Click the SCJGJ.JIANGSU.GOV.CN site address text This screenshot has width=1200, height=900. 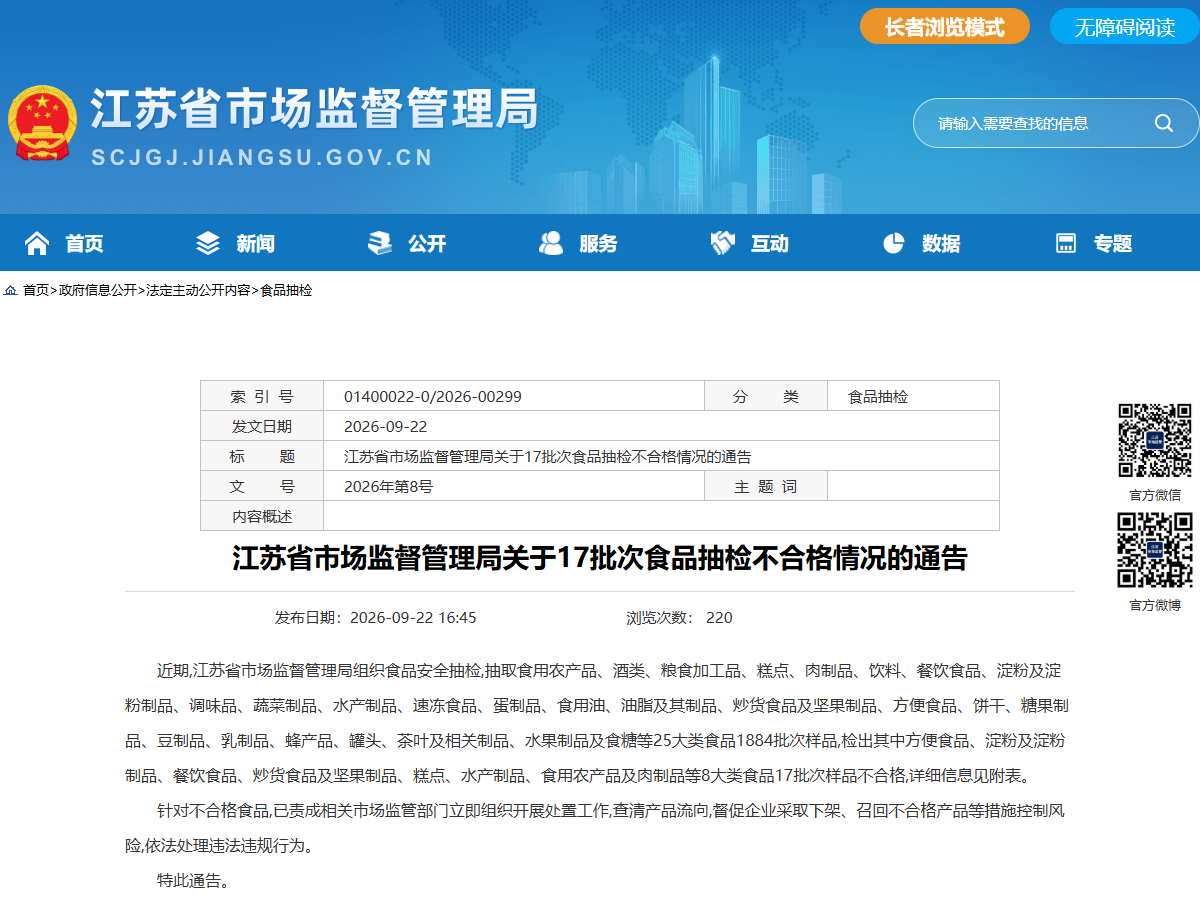click(262, 158)
